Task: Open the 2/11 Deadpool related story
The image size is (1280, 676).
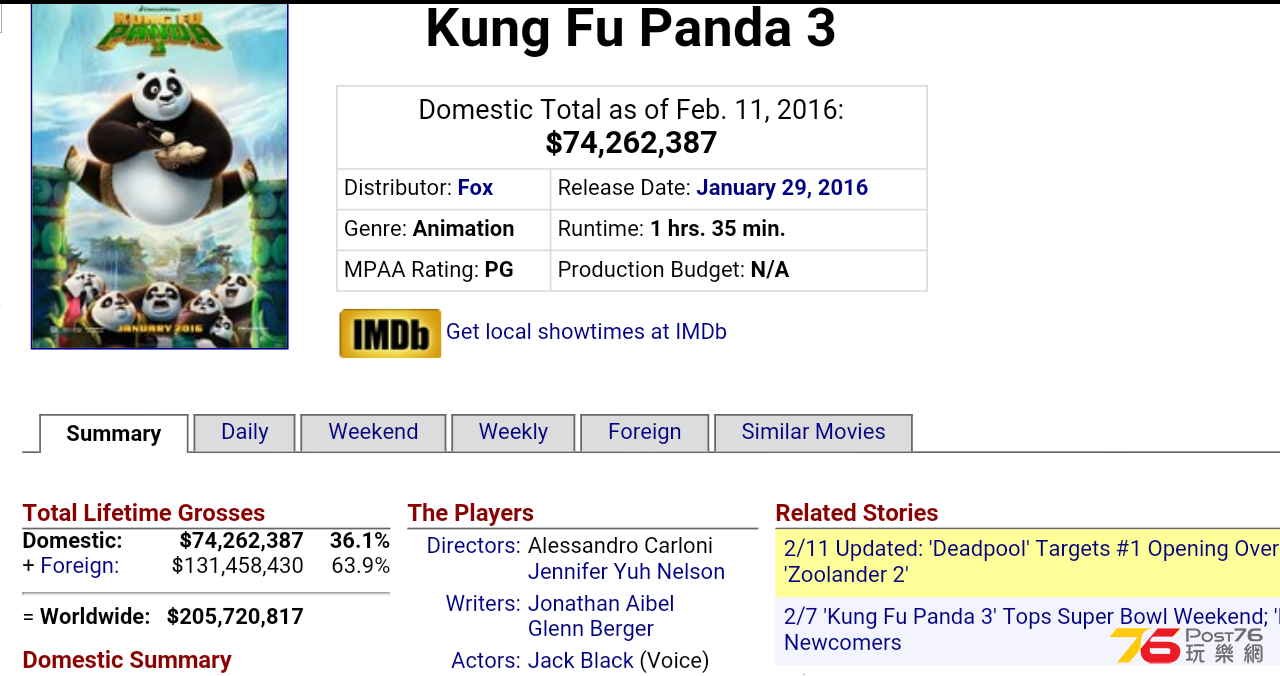Action: click(x=1031, y=562)
